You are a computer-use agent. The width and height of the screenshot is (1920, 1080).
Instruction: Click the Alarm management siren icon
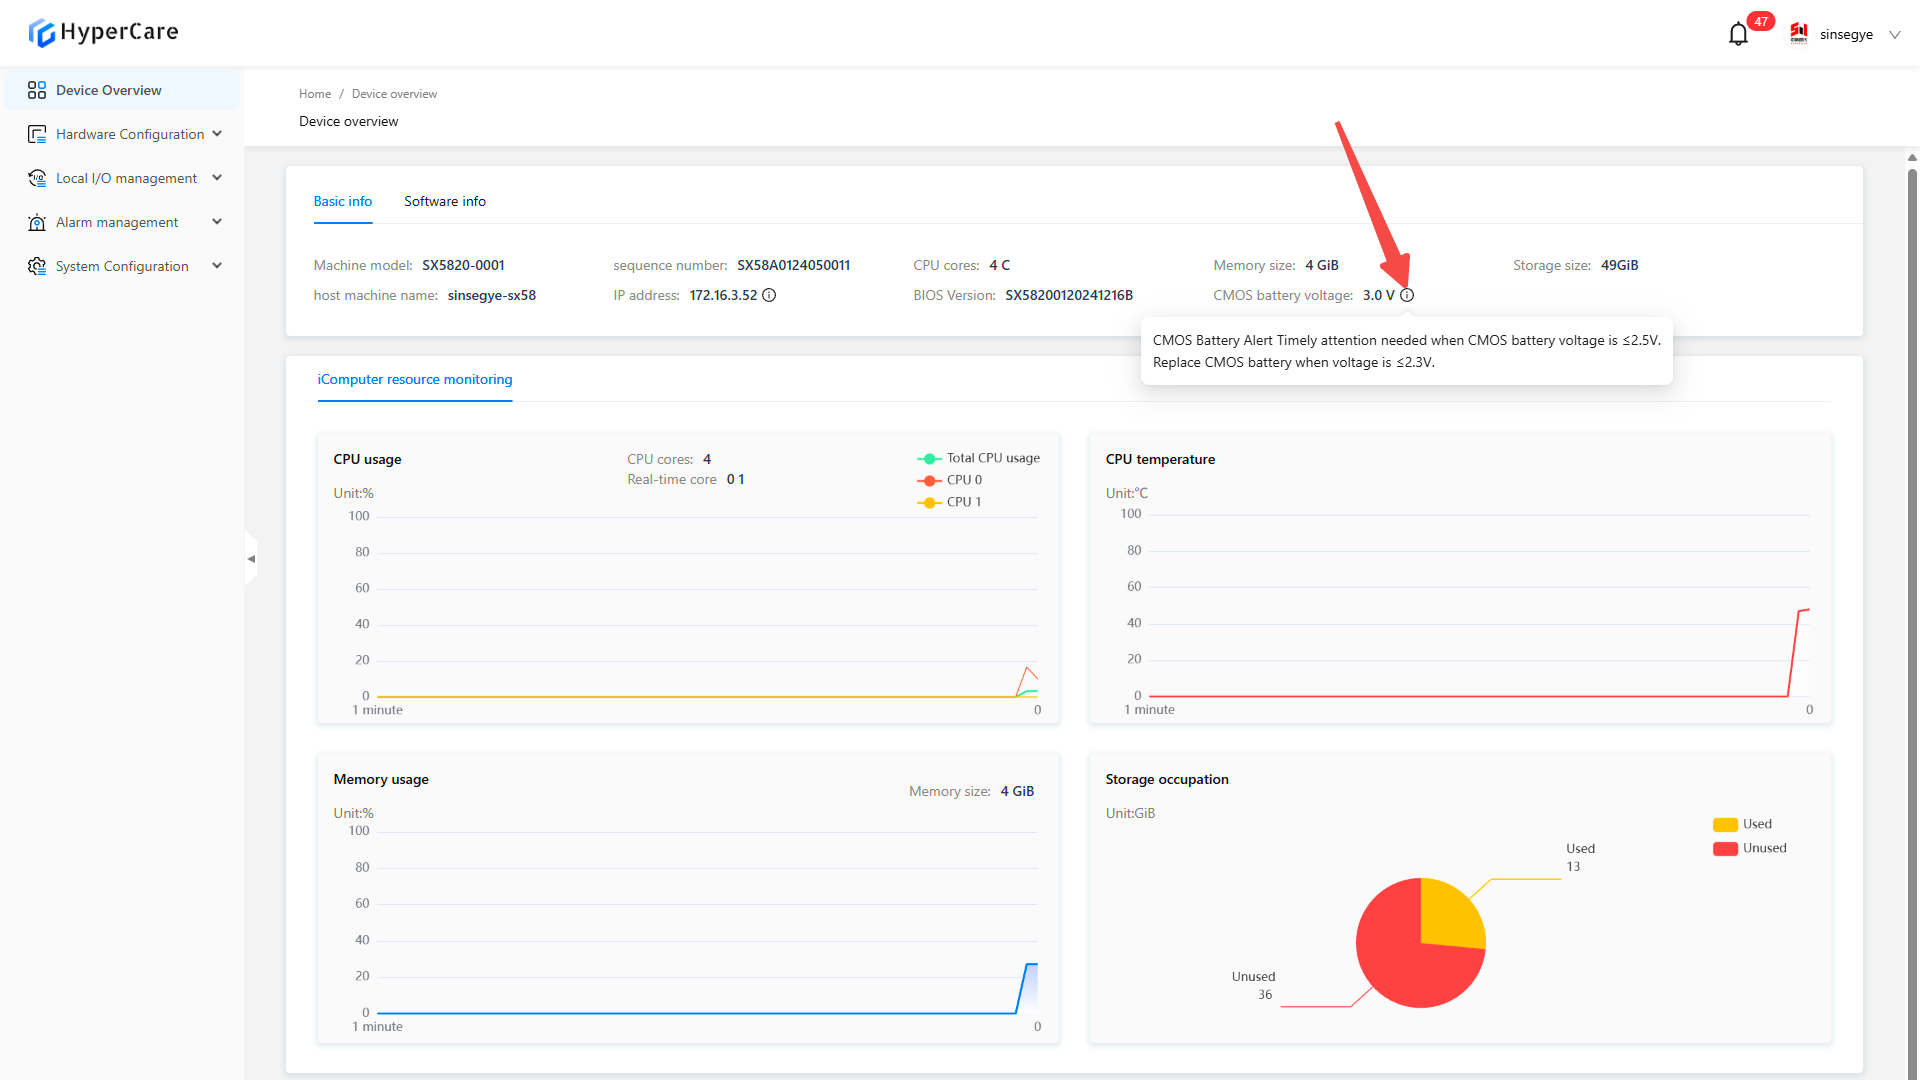37,222
